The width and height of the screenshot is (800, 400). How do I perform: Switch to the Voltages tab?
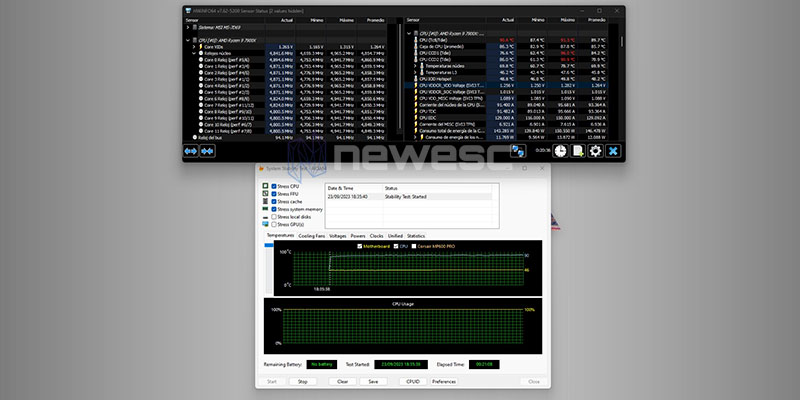pos(338,236)
